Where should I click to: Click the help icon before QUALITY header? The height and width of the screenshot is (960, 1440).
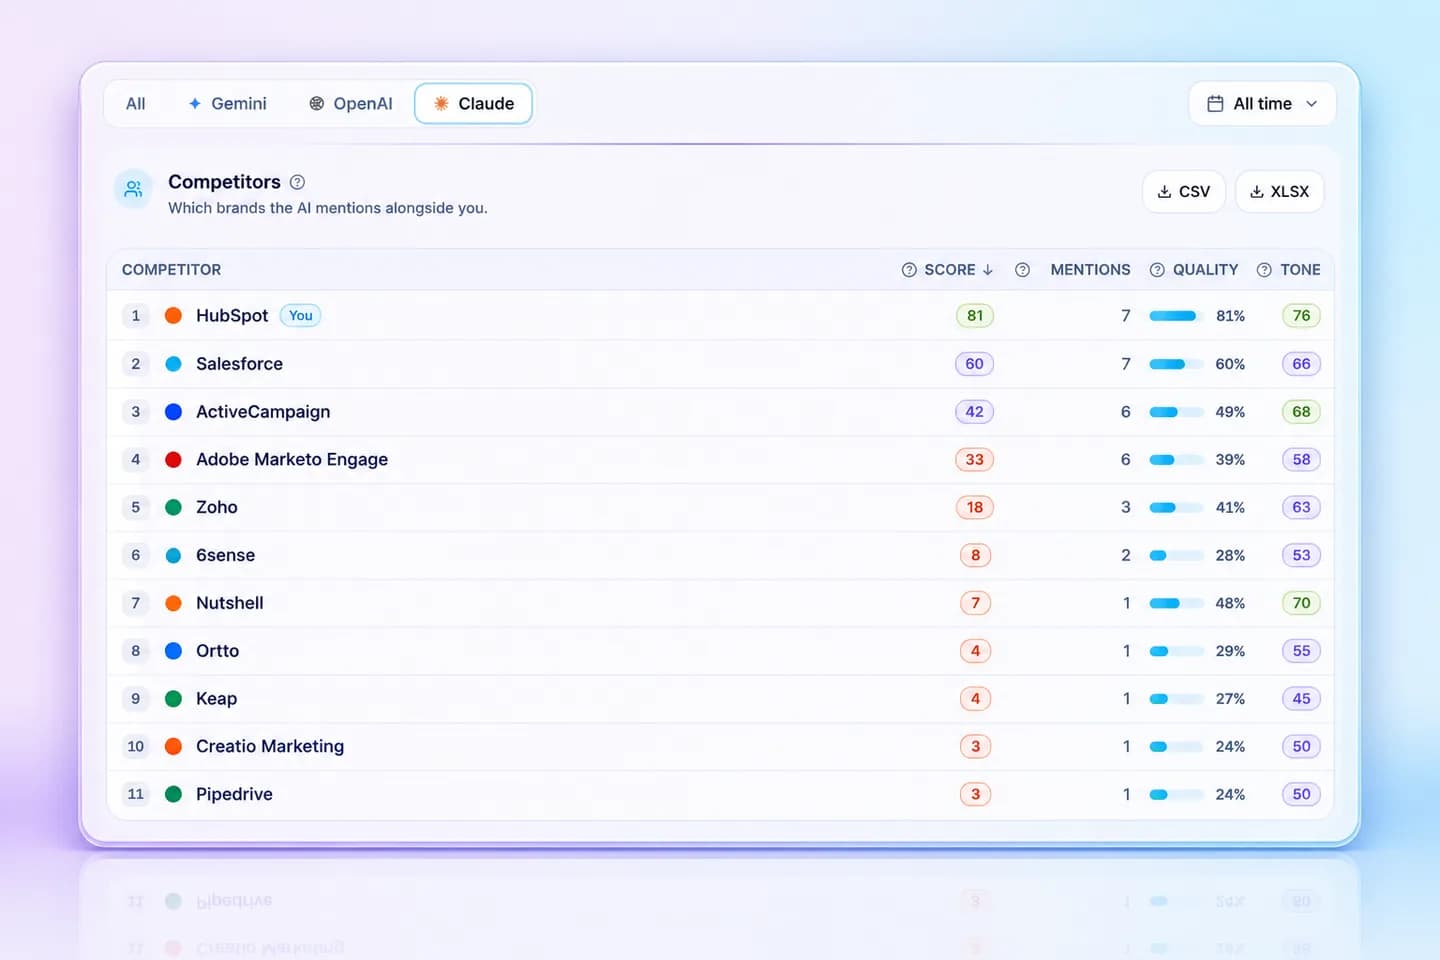[1157, 270]
